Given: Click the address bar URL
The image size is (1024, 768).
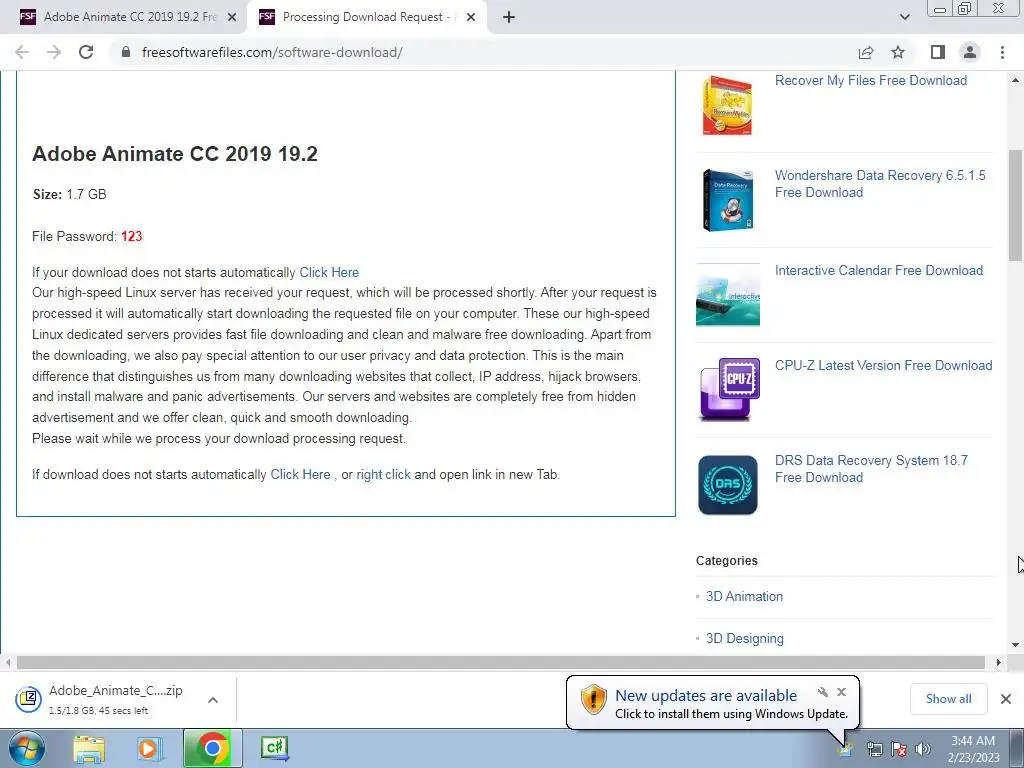Looking at the screenshot, I should coord(272,52).
